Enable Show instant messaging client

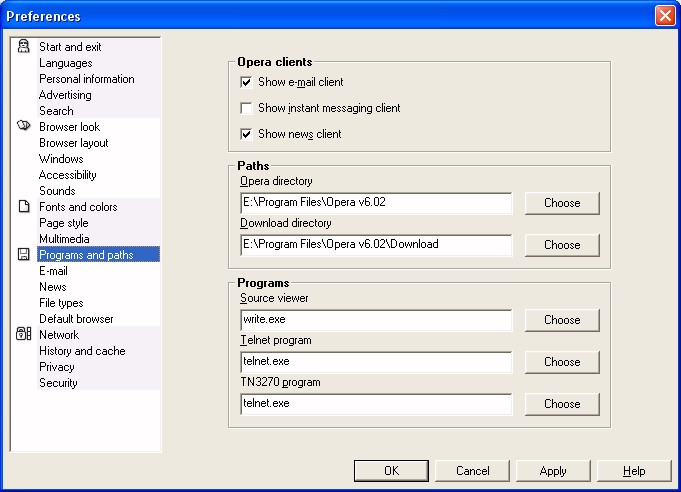(246, 108)
